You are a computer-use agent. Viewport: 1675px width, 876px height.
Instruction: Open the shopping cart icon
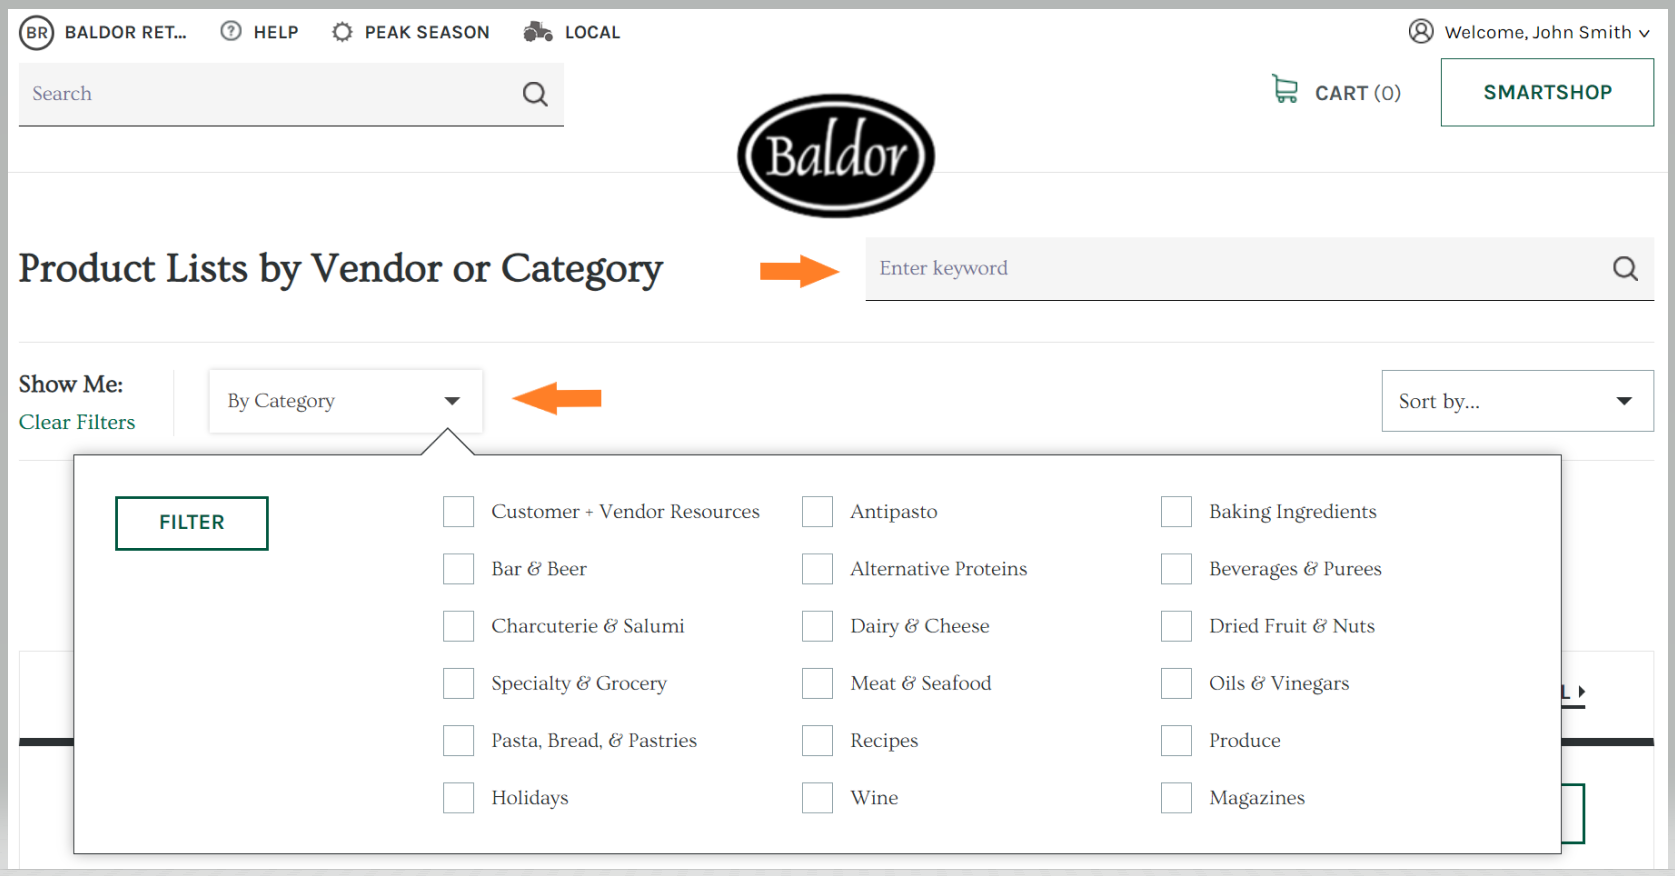tap(1285, 89)
